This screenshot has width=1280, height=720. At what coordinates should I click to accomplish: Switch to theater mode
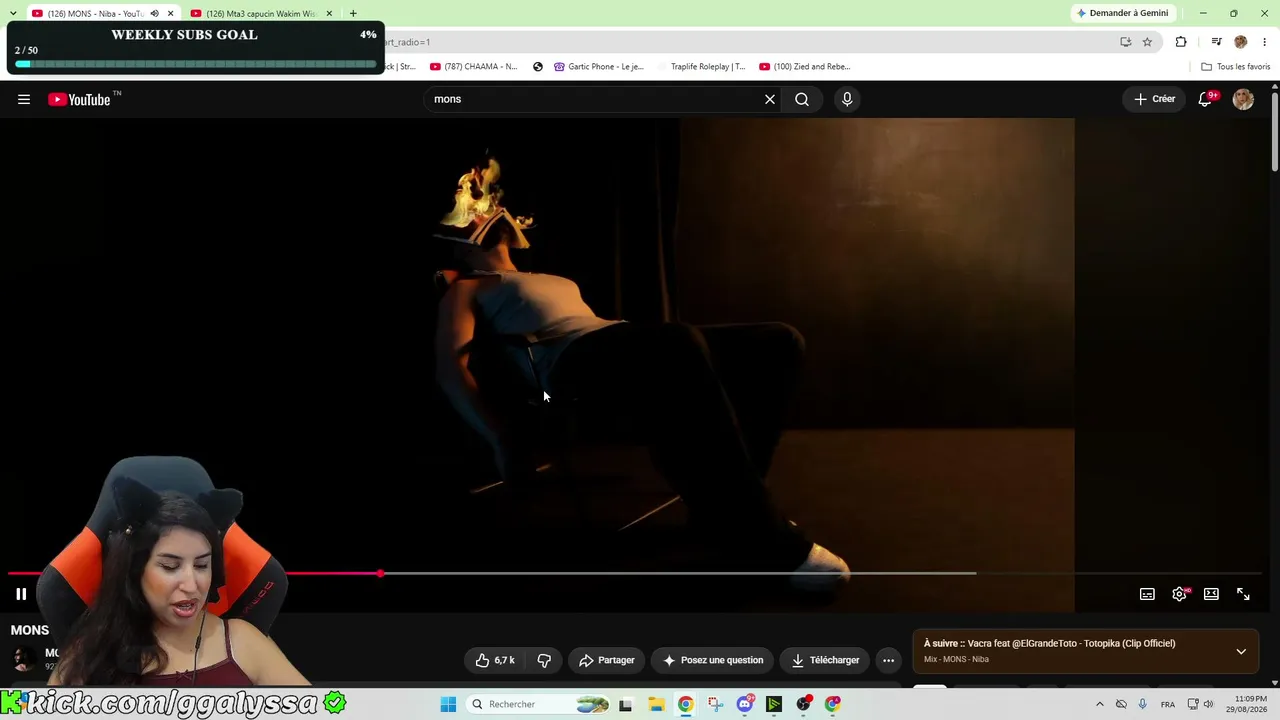tap(1211, 594)
